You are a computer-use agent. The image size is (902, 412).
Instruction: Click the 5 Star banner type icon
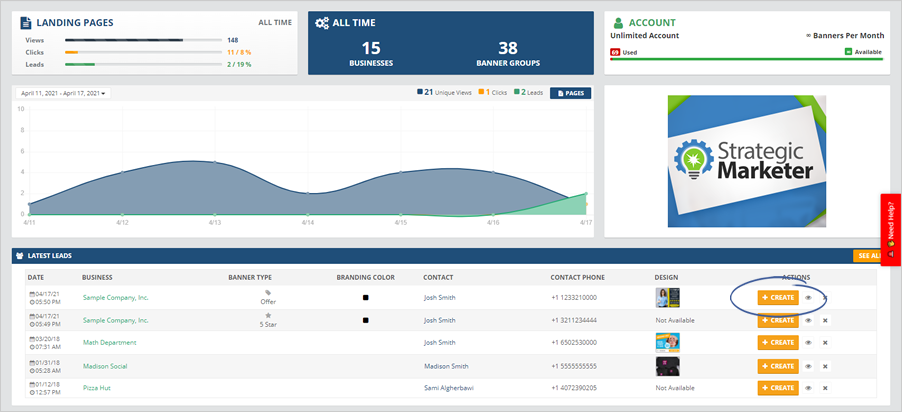point(267,315)
